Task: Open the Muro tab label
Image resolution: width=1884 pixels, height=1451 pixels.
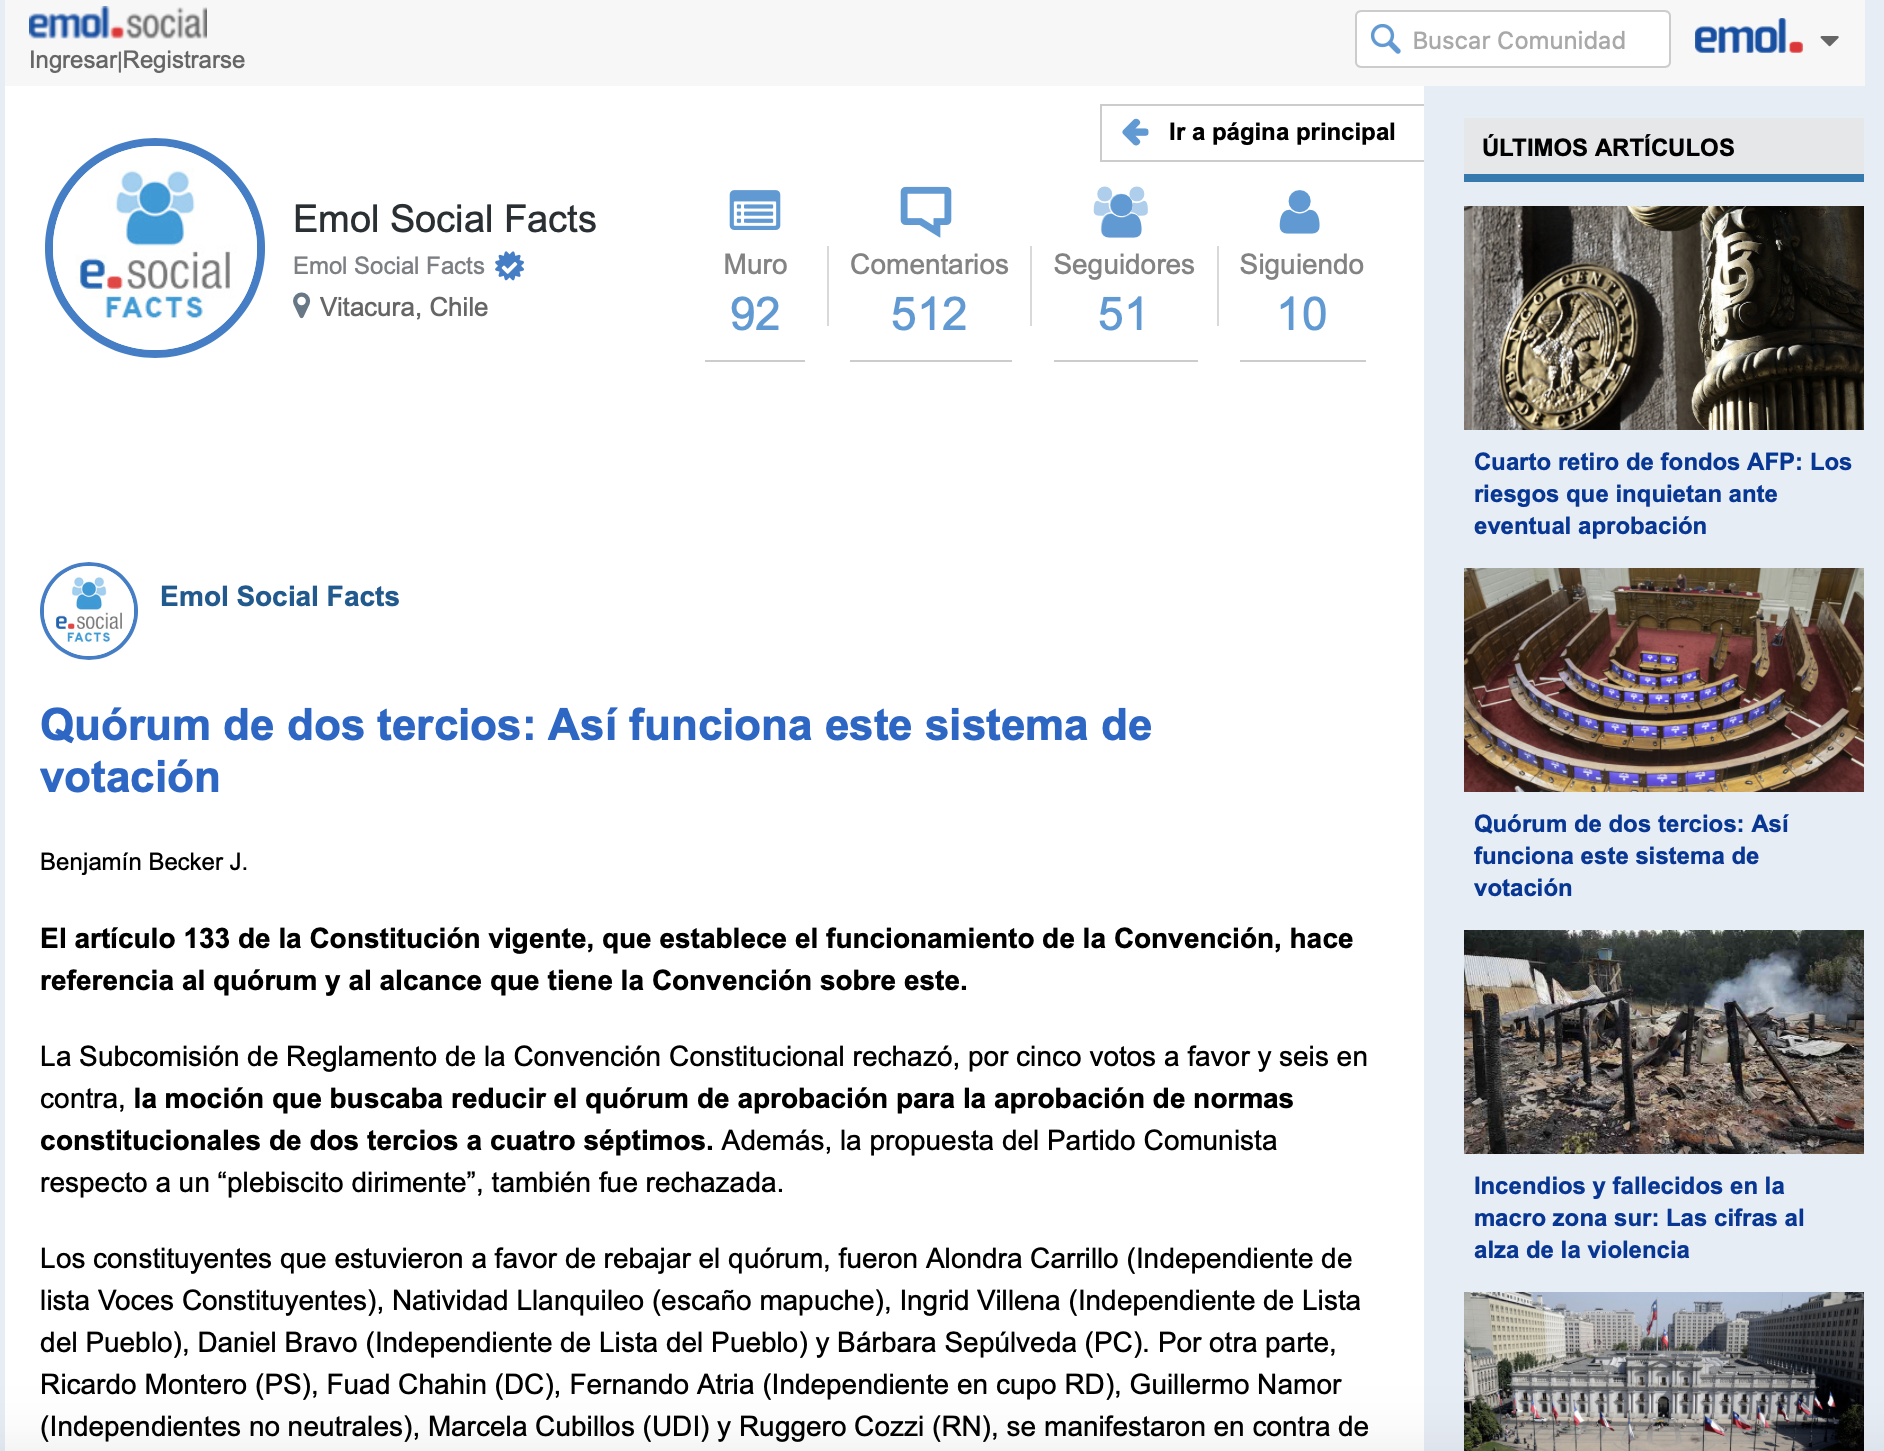Action: (755, 264)
